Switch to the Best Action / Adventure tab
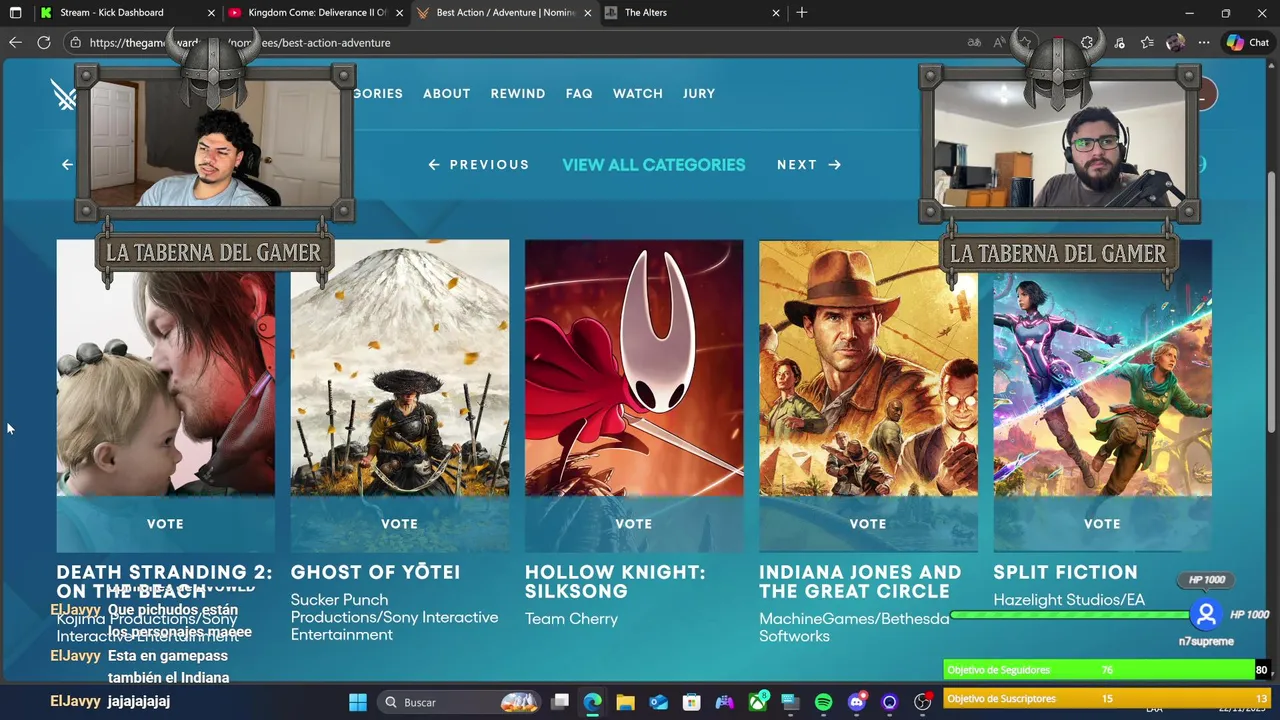Viewport: 1280px width, 720px height. (x=505, y=13)
